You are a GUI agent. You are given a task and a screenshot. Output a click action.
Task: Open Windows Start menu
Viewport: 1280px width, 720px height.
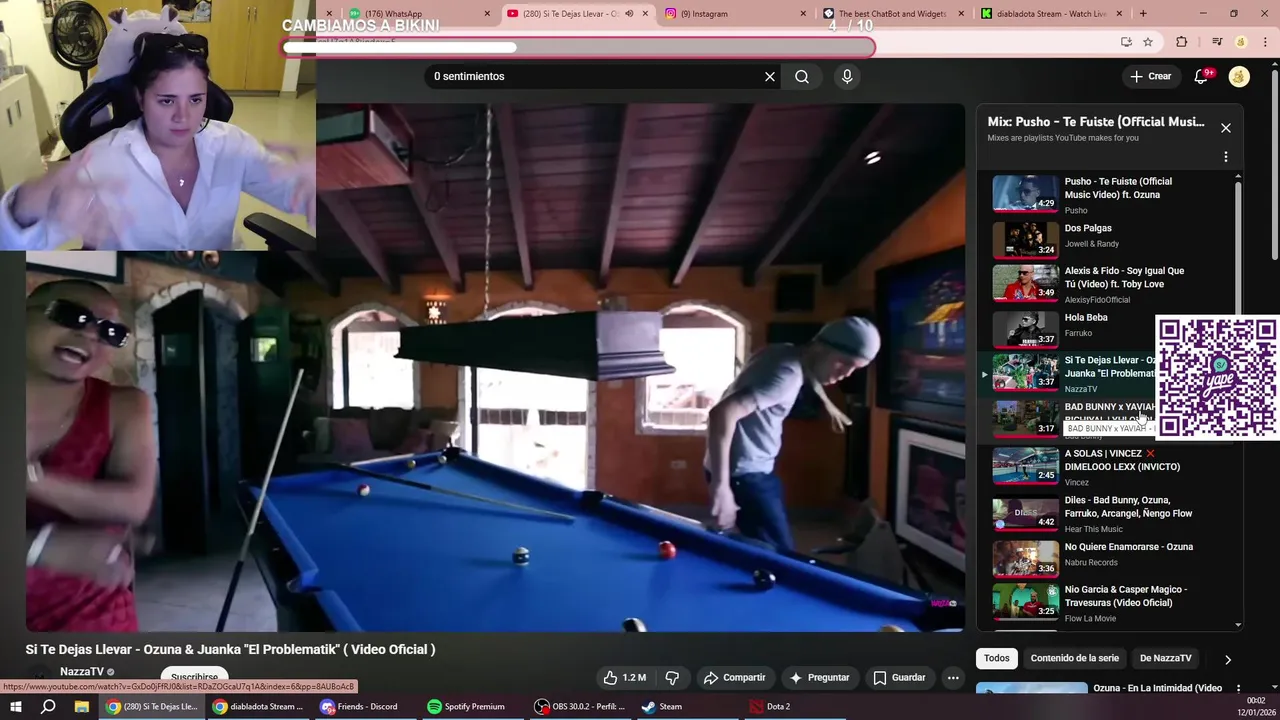[x=15, y=707]
